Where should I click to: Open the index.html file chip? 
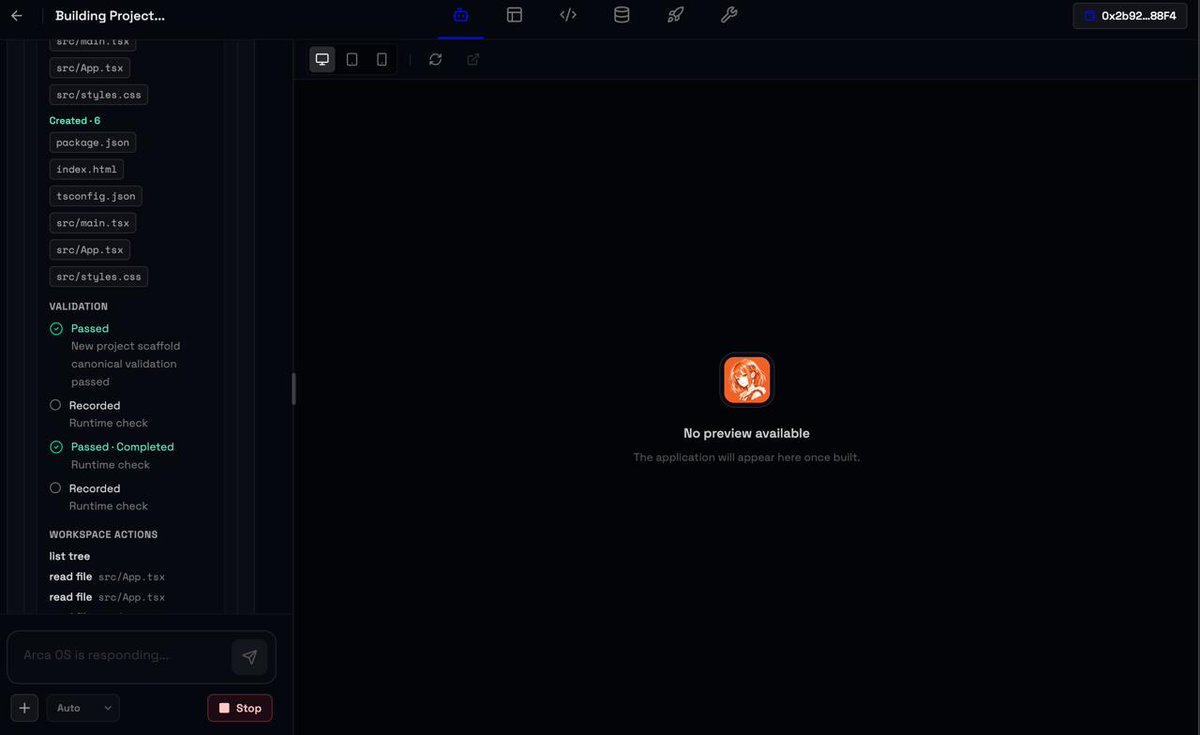[87, 169]
